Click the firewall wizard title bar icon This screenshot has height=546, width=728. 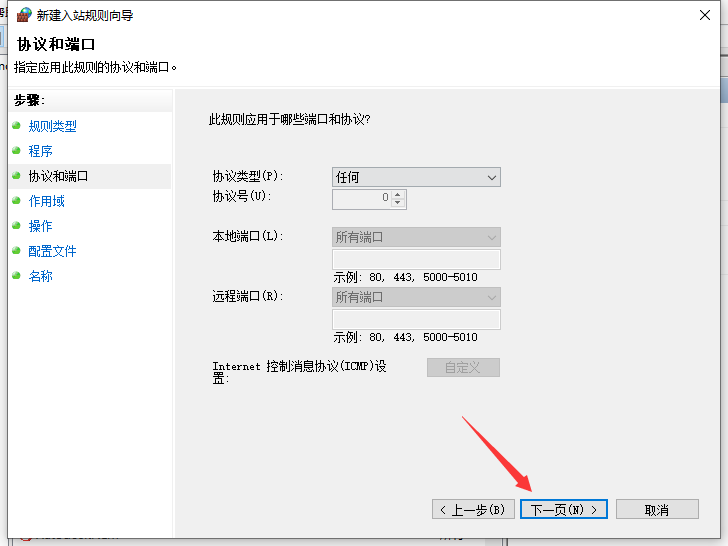(24, 15)
